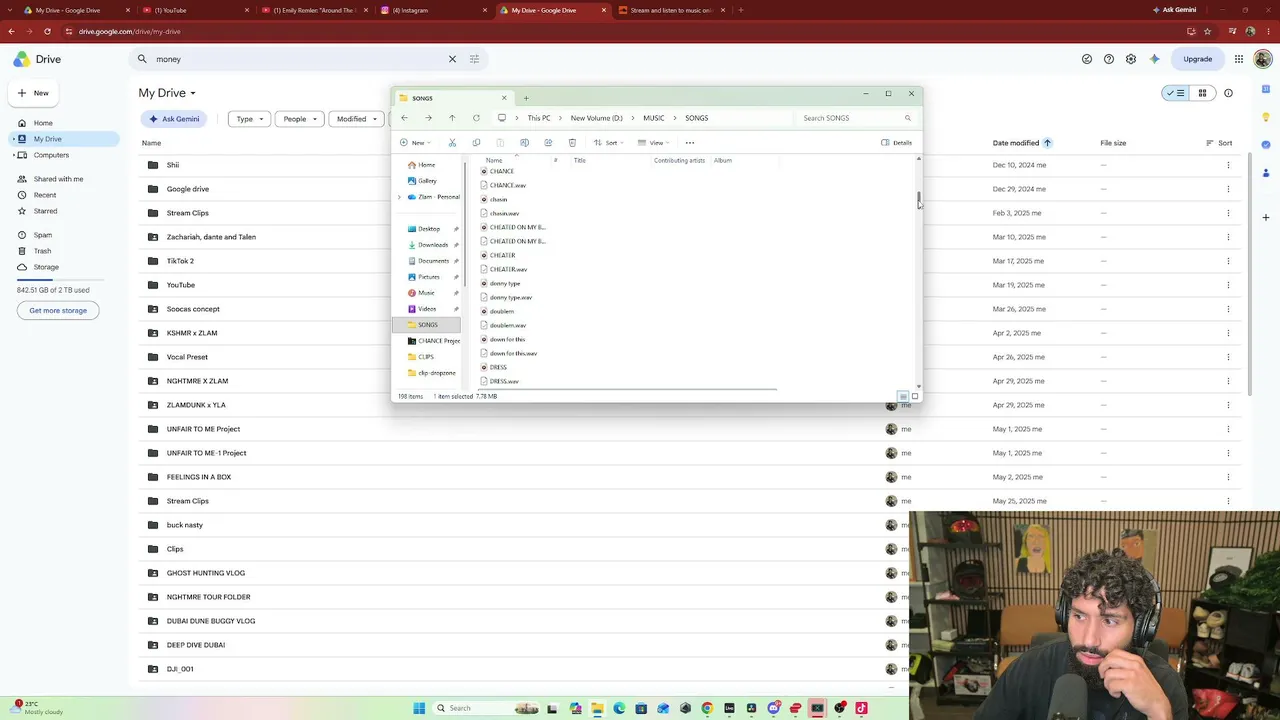
Task: Open Google Drive search filter options
Action: 474,59
